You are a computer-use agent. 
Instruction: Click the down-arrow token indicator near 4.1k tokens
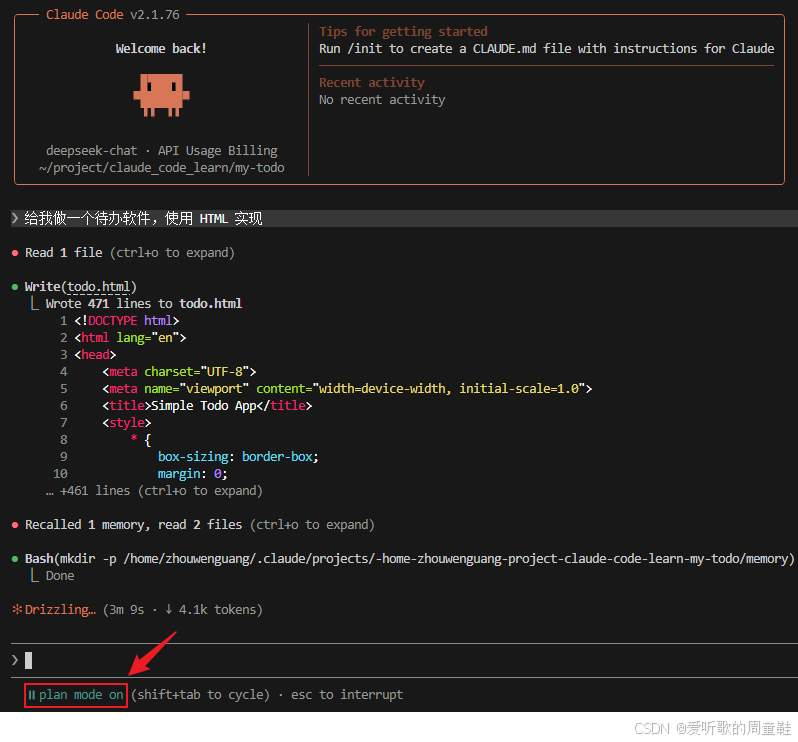tap(168, 609)
